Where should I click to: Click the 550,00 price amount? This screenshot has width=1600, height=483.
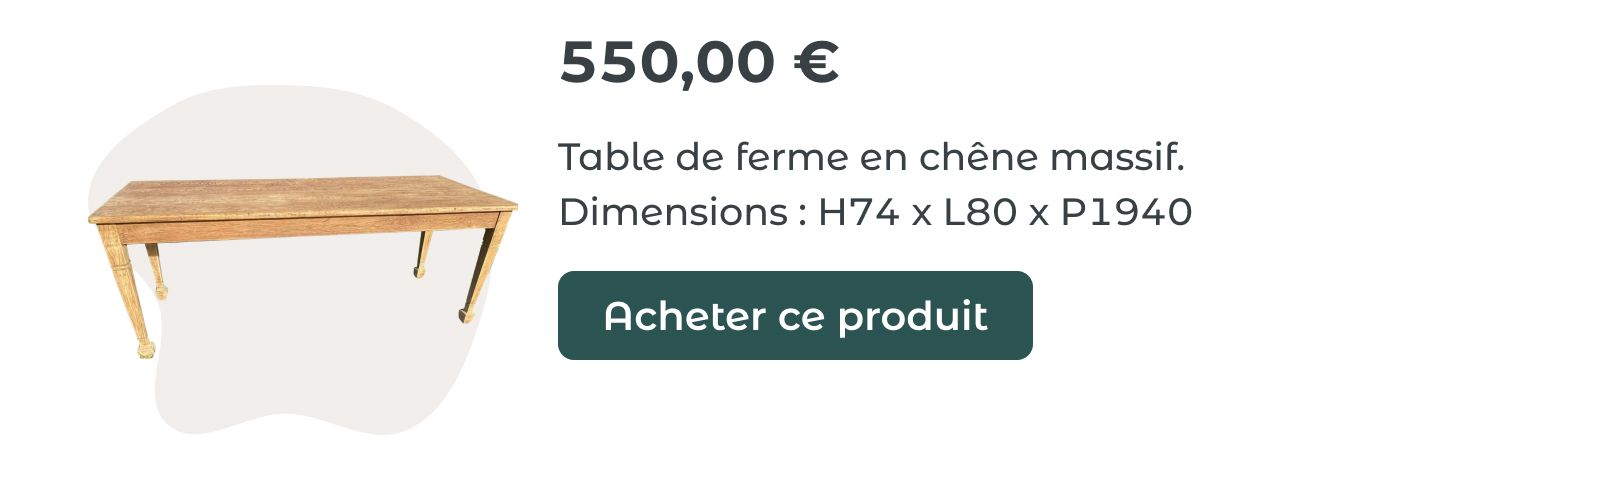click(x=667, y=62)
